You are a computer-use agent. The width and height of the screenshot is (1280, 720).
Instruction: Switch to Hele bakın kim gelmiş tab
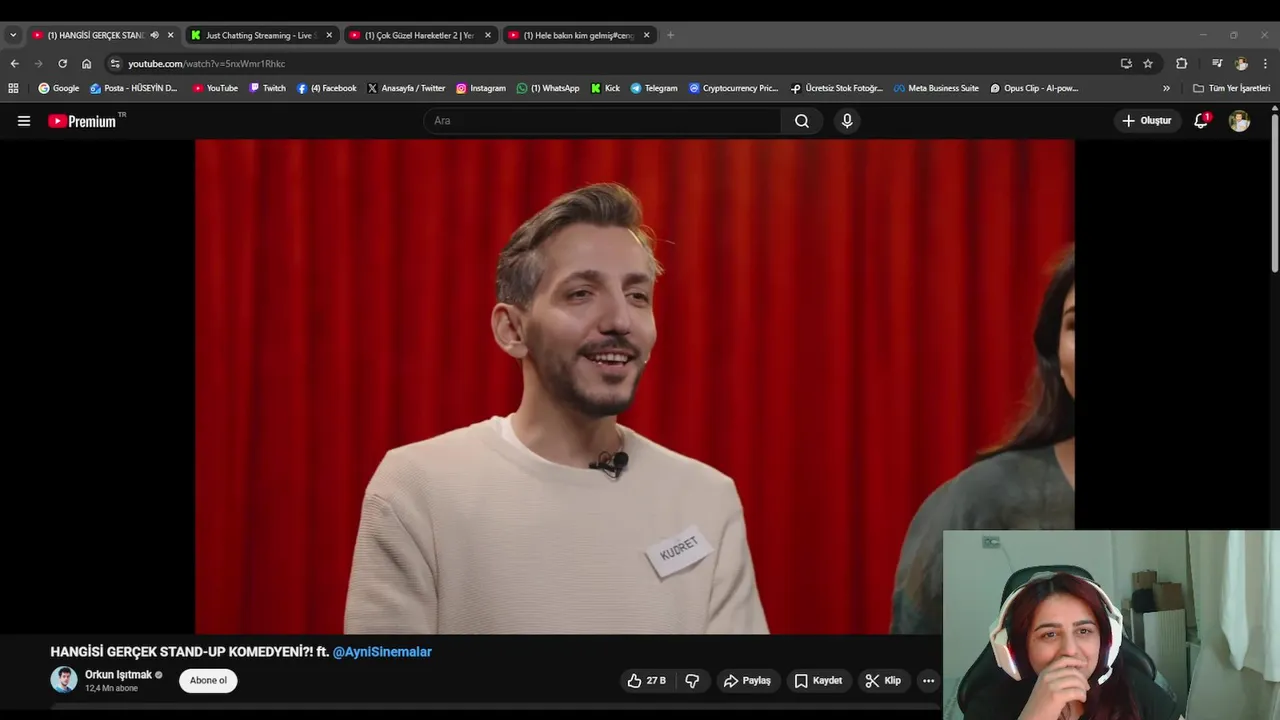[578, 35]
